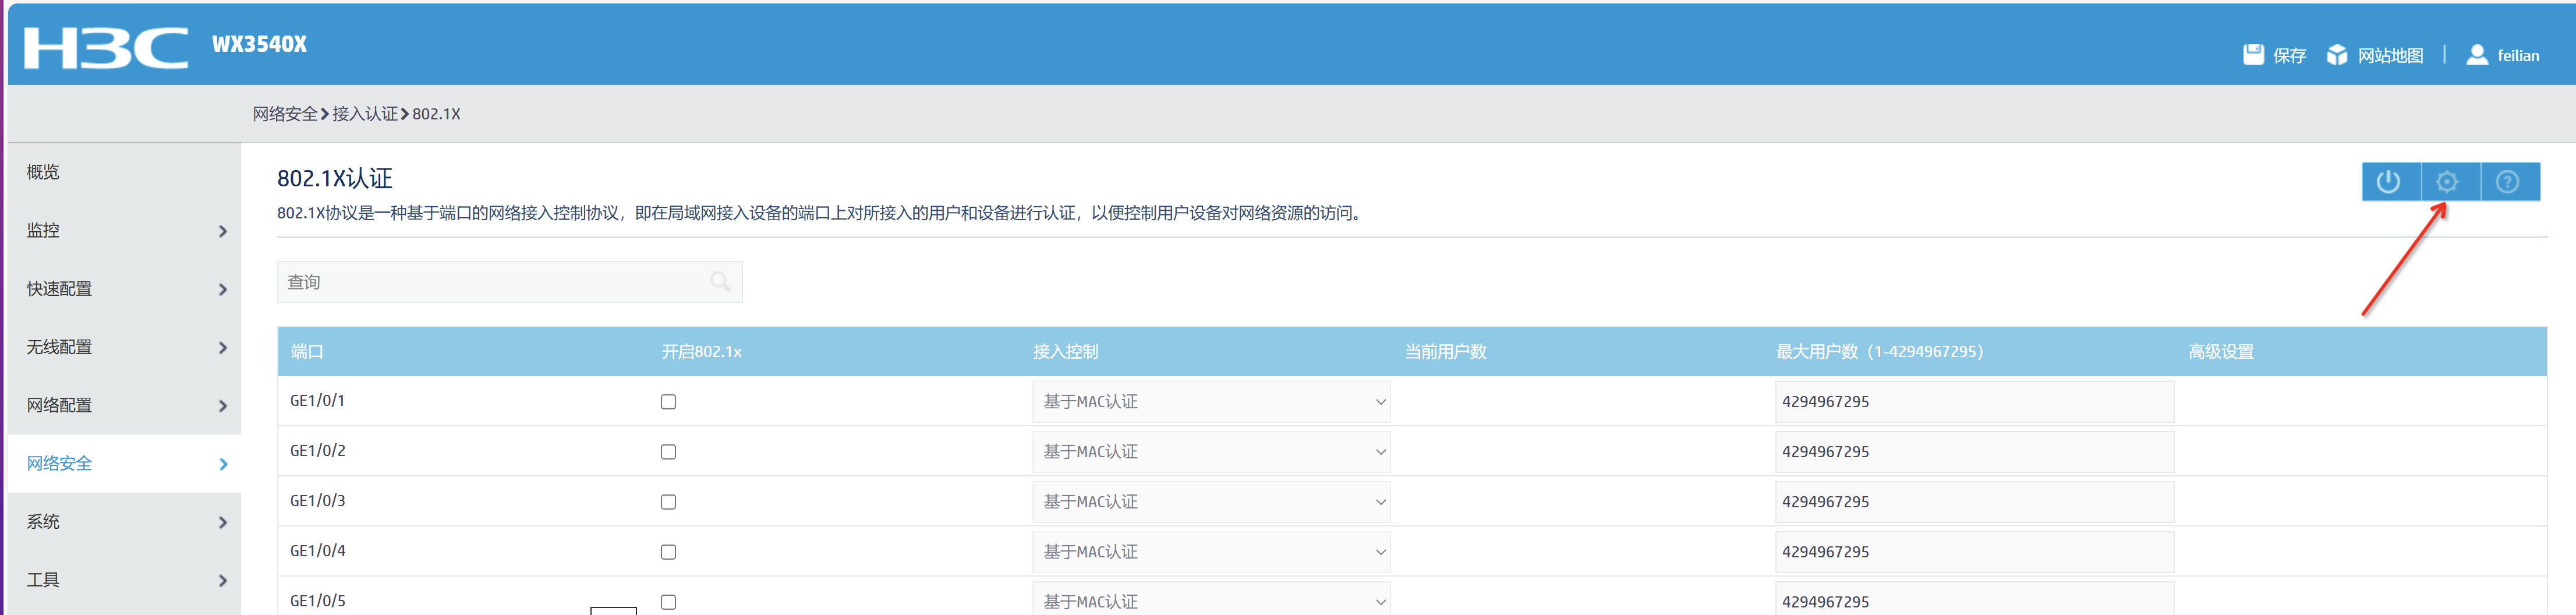Open the help question mark icon
The image size is (2576, 615).
tap(2507, 182)
